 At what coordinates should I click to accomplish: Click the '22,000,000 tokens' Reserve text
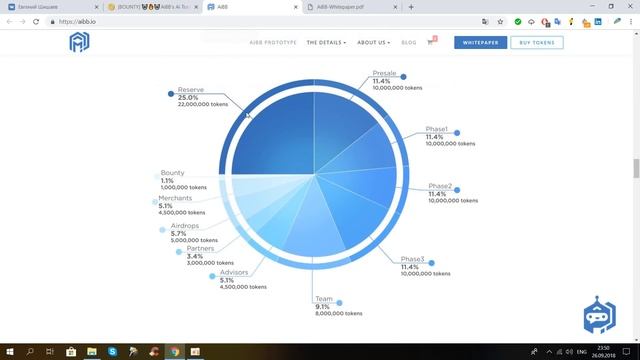[203, 104]
